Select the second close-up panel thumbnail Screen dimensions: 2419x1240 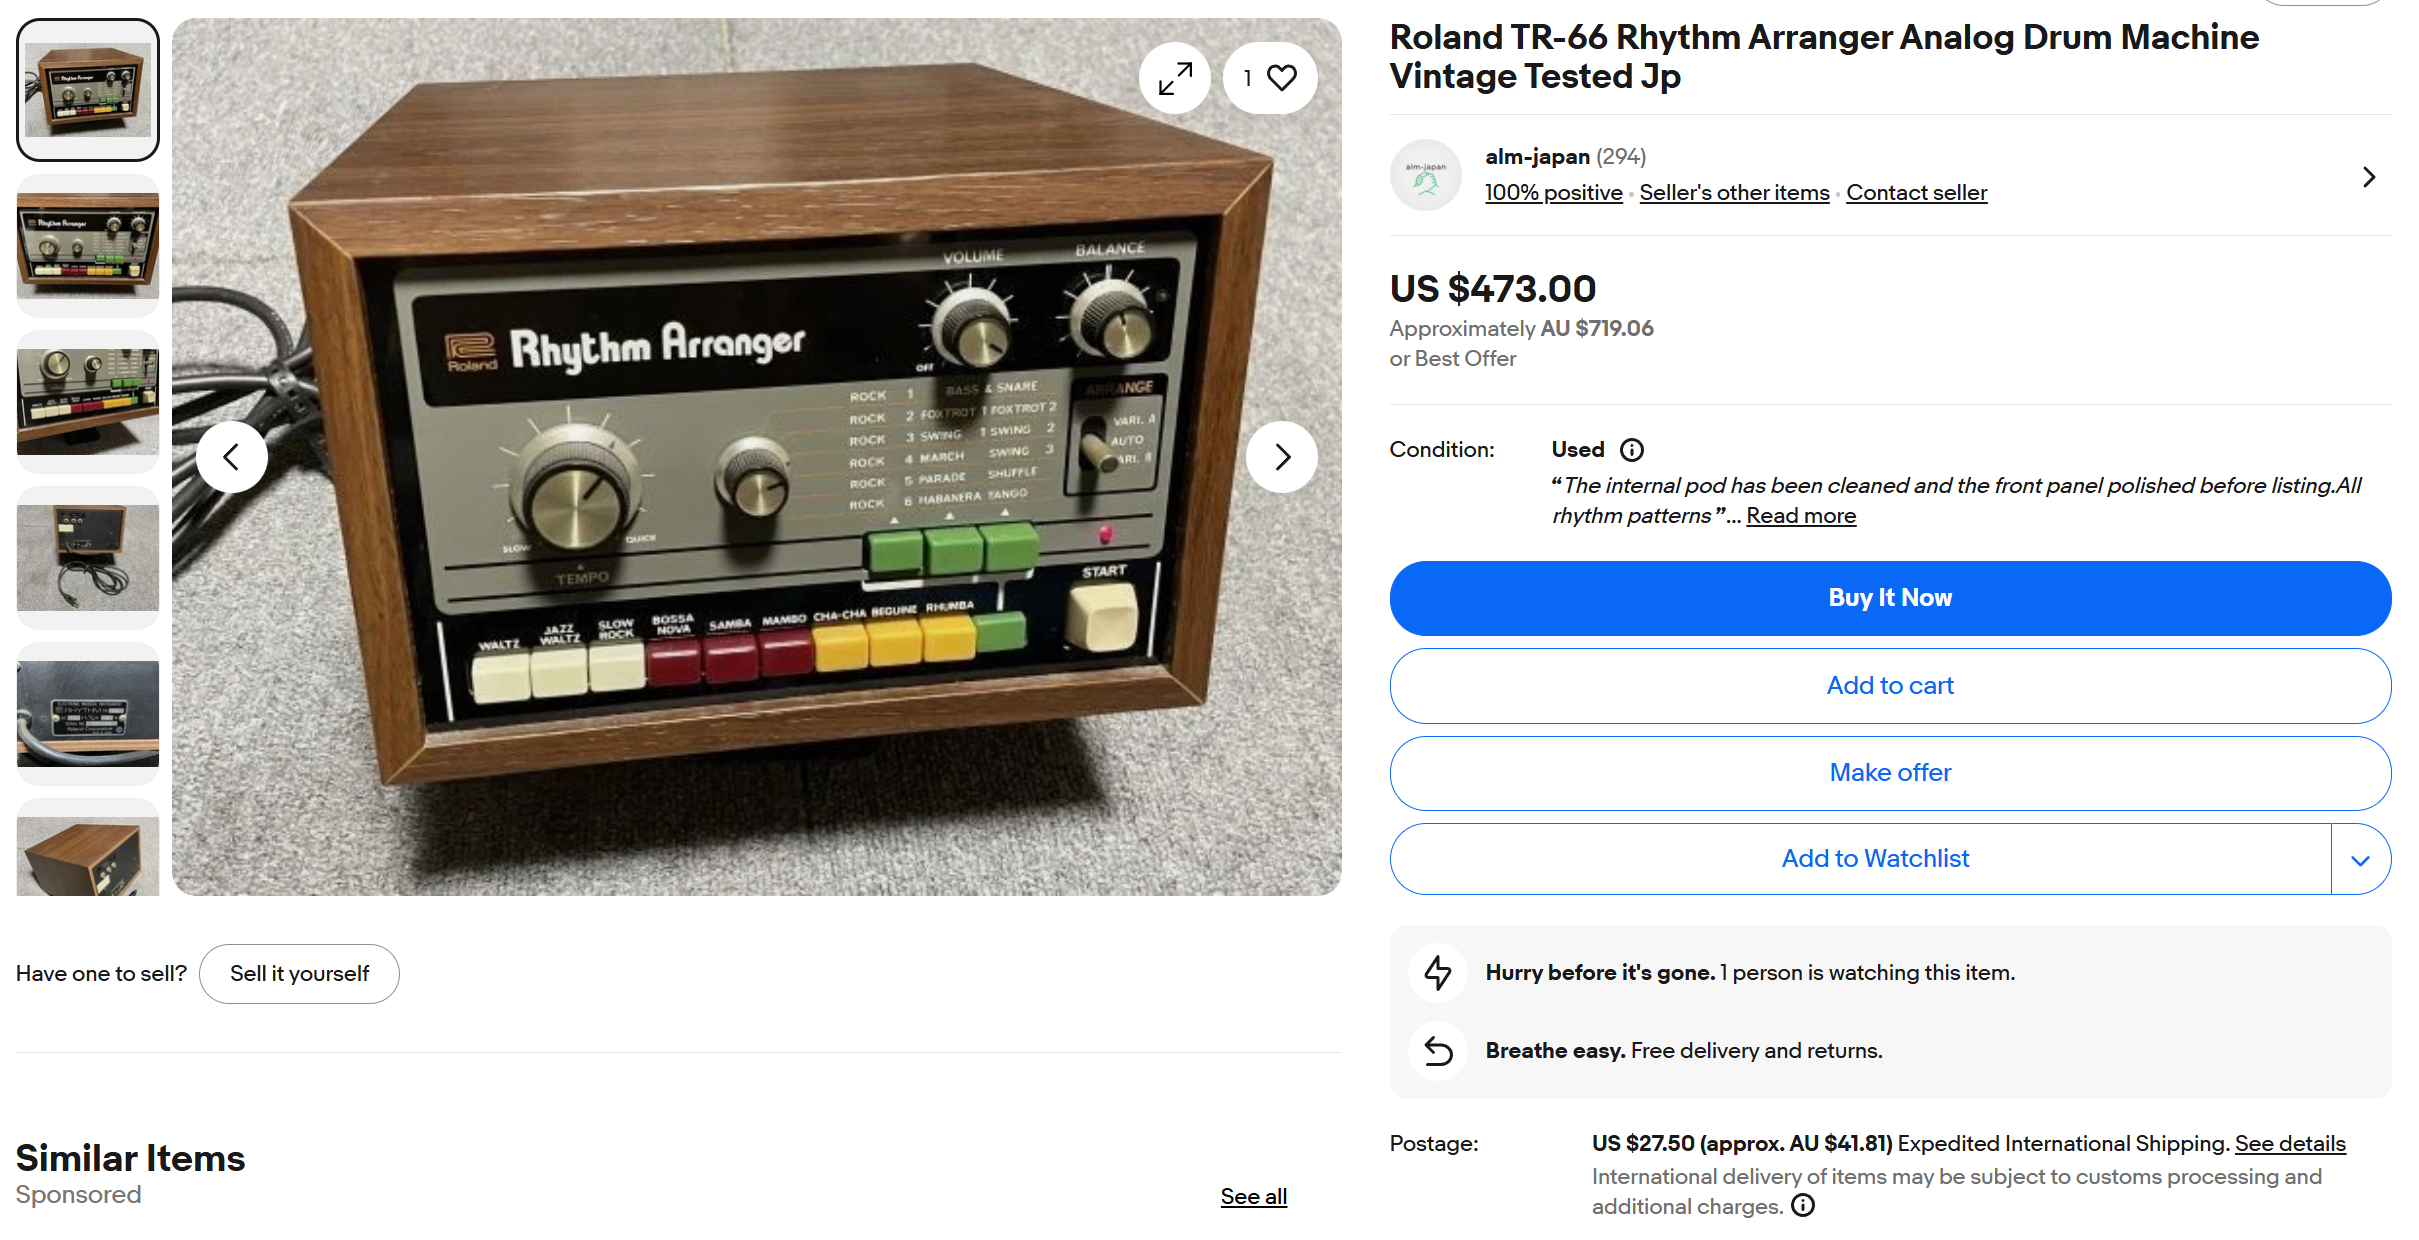pos(88,402)
